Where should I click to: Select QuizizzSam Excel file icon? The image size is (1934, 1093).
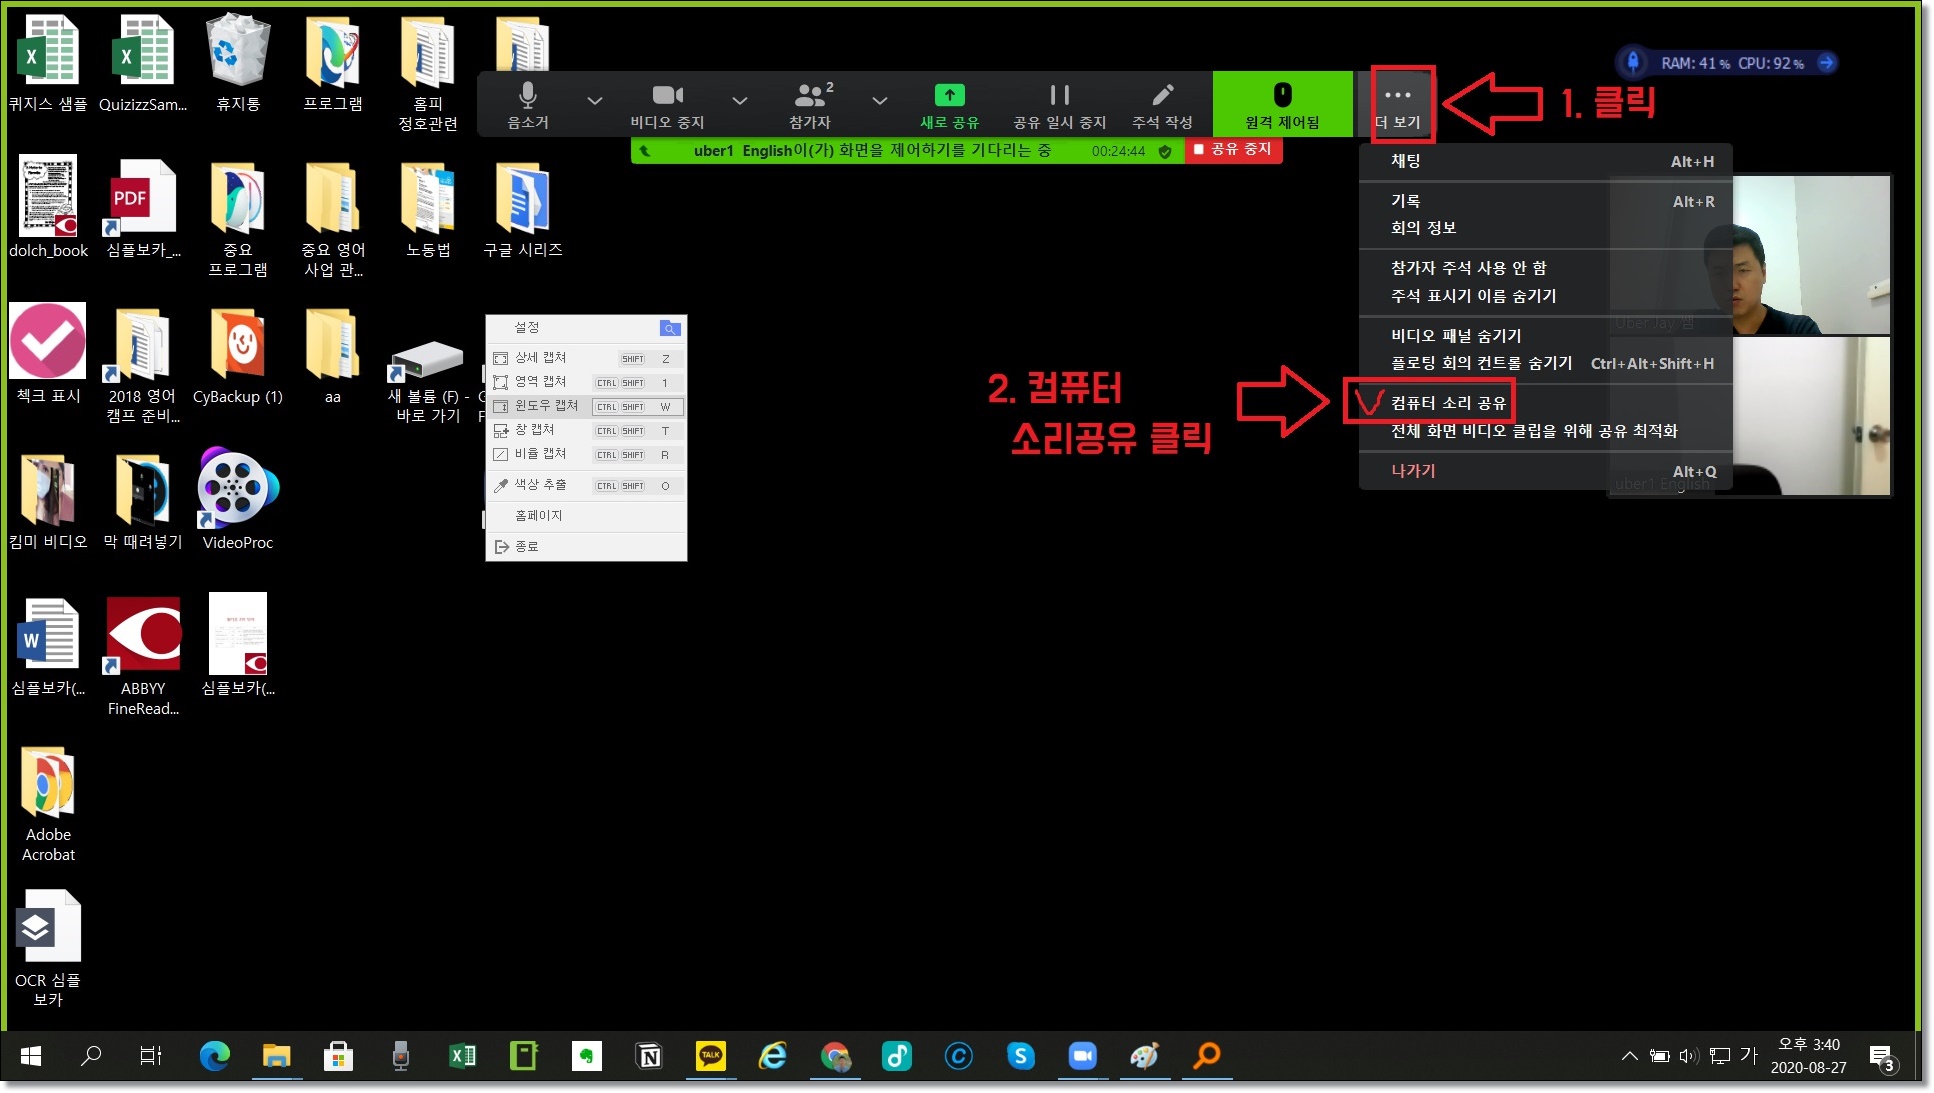[x=143, y=62]
